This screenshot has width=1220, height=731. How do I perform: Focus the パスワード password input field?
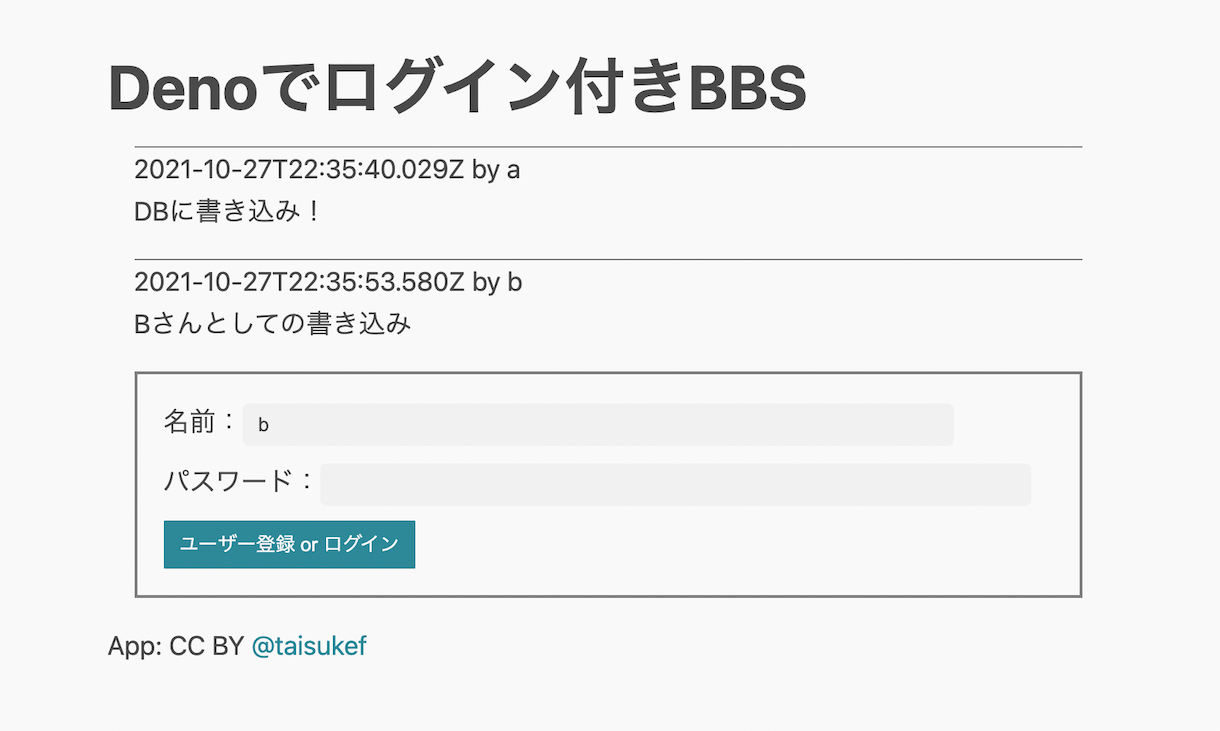675,484
